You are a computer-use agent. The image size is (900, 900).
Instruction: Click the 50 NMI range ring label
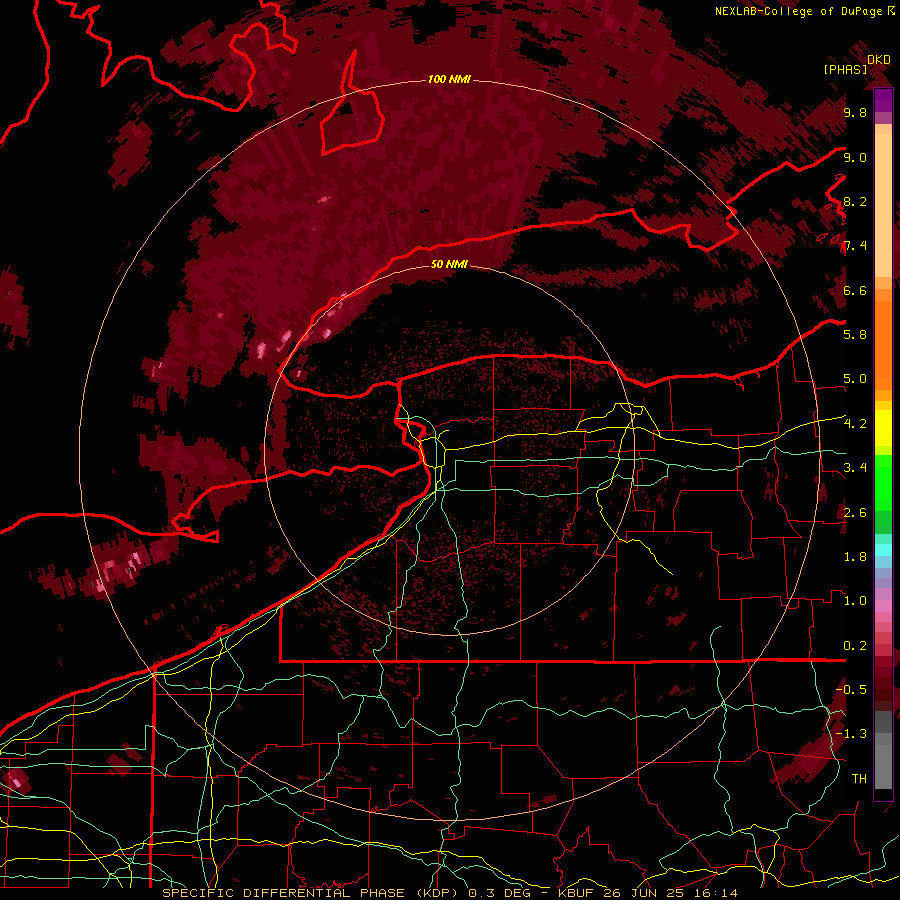(449, 264)
